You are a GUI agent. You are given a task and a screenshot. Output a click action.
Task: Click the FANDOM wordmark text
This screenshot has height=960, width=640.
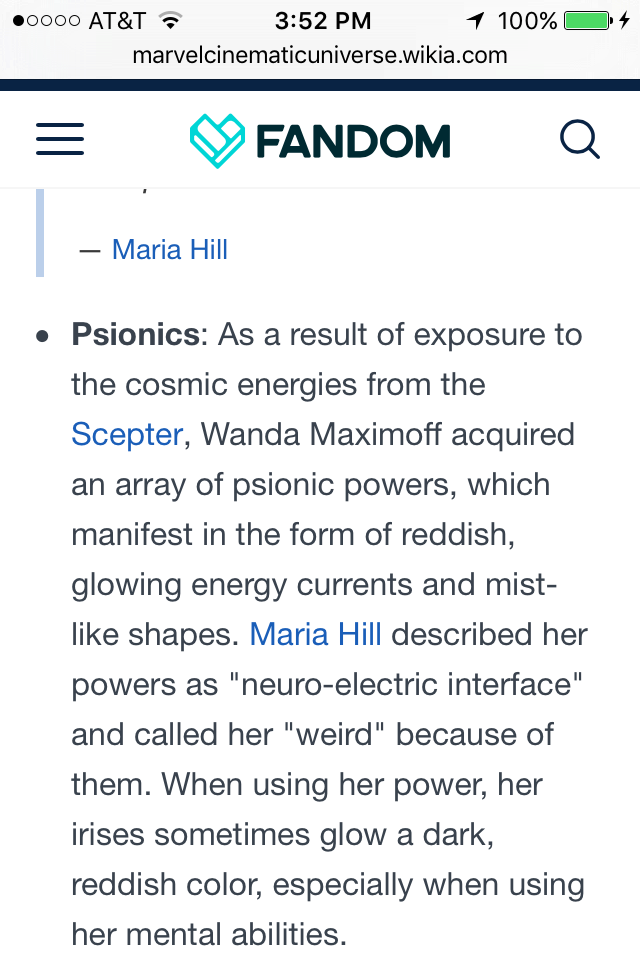353,141
